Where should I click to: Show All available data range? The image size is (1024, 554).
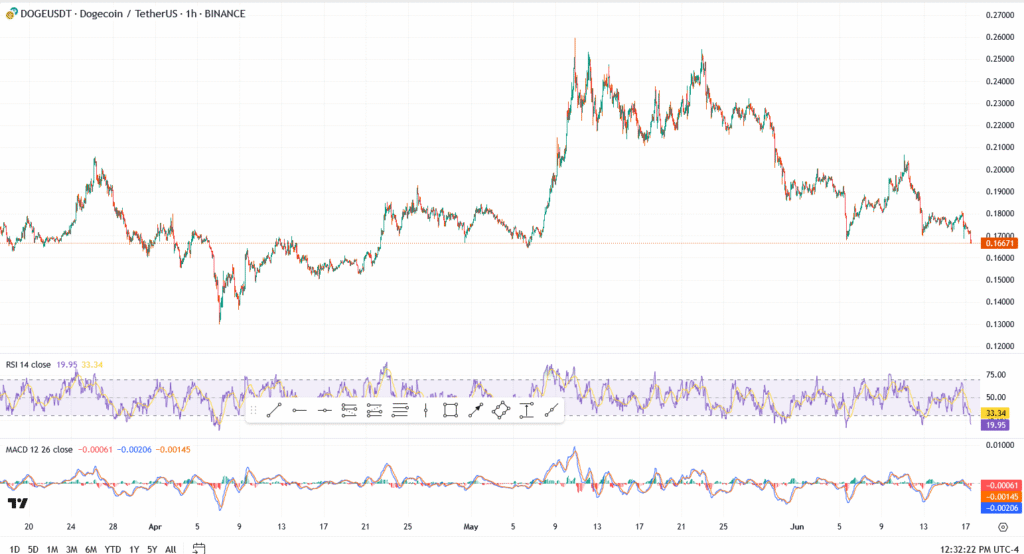(x=170, y=549)
